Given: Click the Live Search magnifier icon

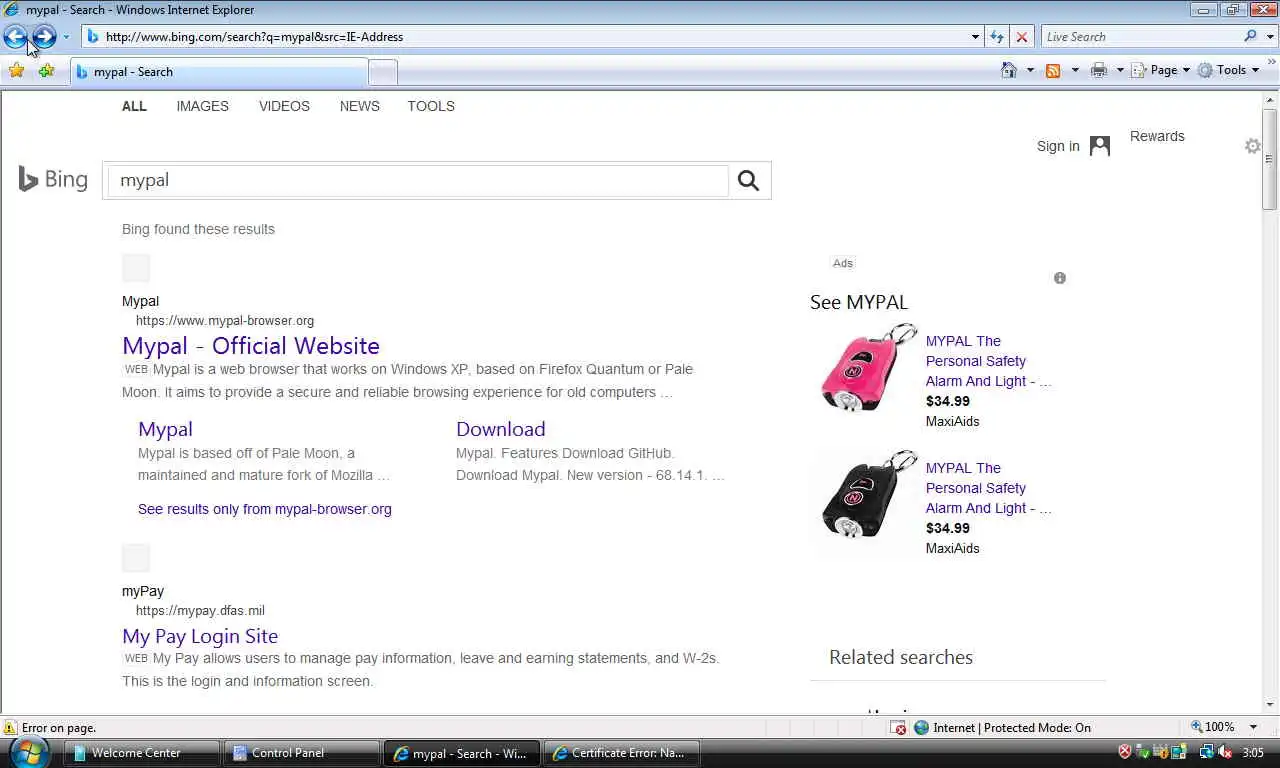Looking at the screenshot, I should (1250, 37).
